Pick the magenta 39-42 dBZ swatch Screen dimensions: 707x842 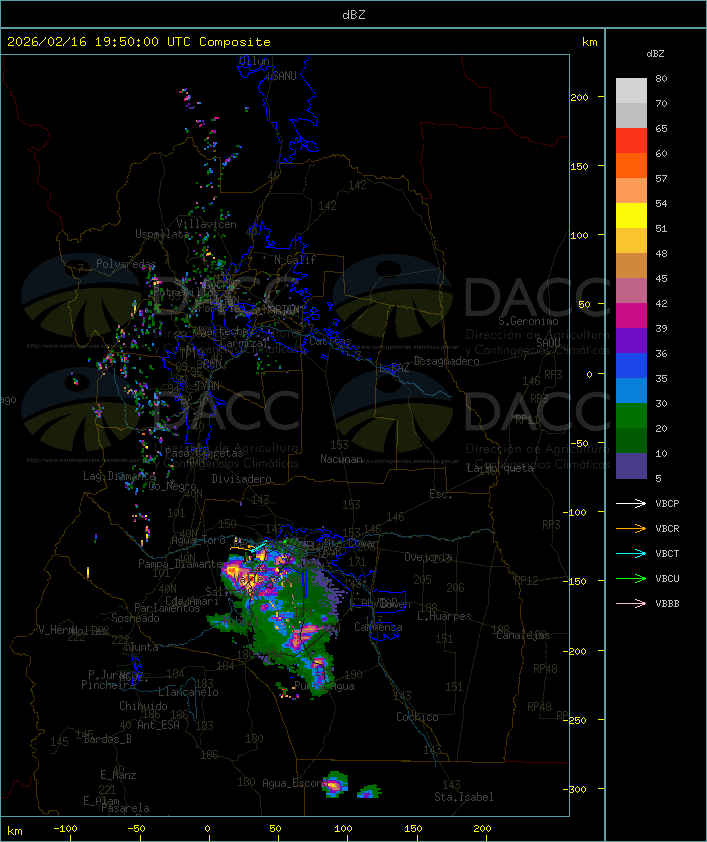point(631,316)
